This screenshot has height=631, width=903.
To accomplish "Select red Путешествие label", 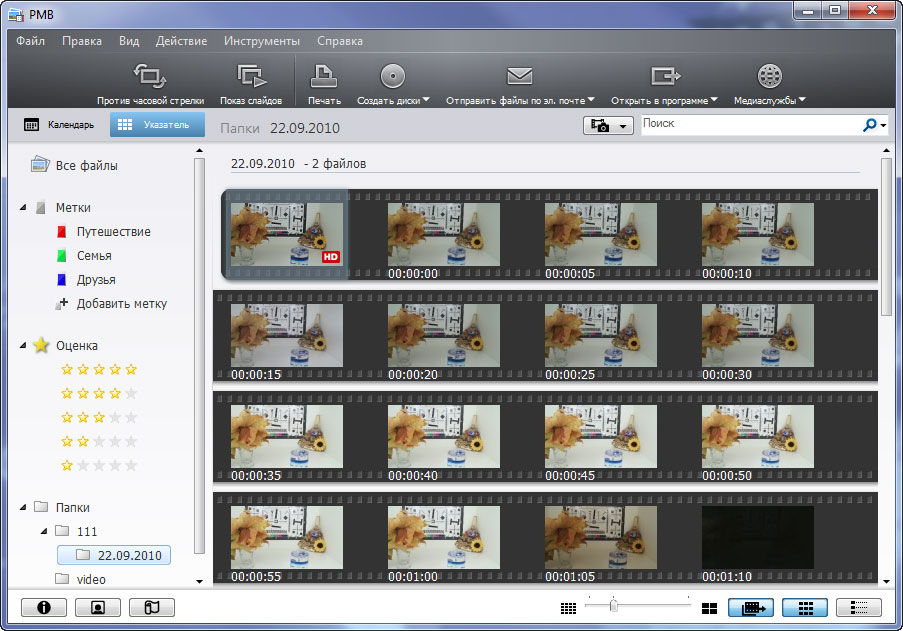I will point(62,231).
